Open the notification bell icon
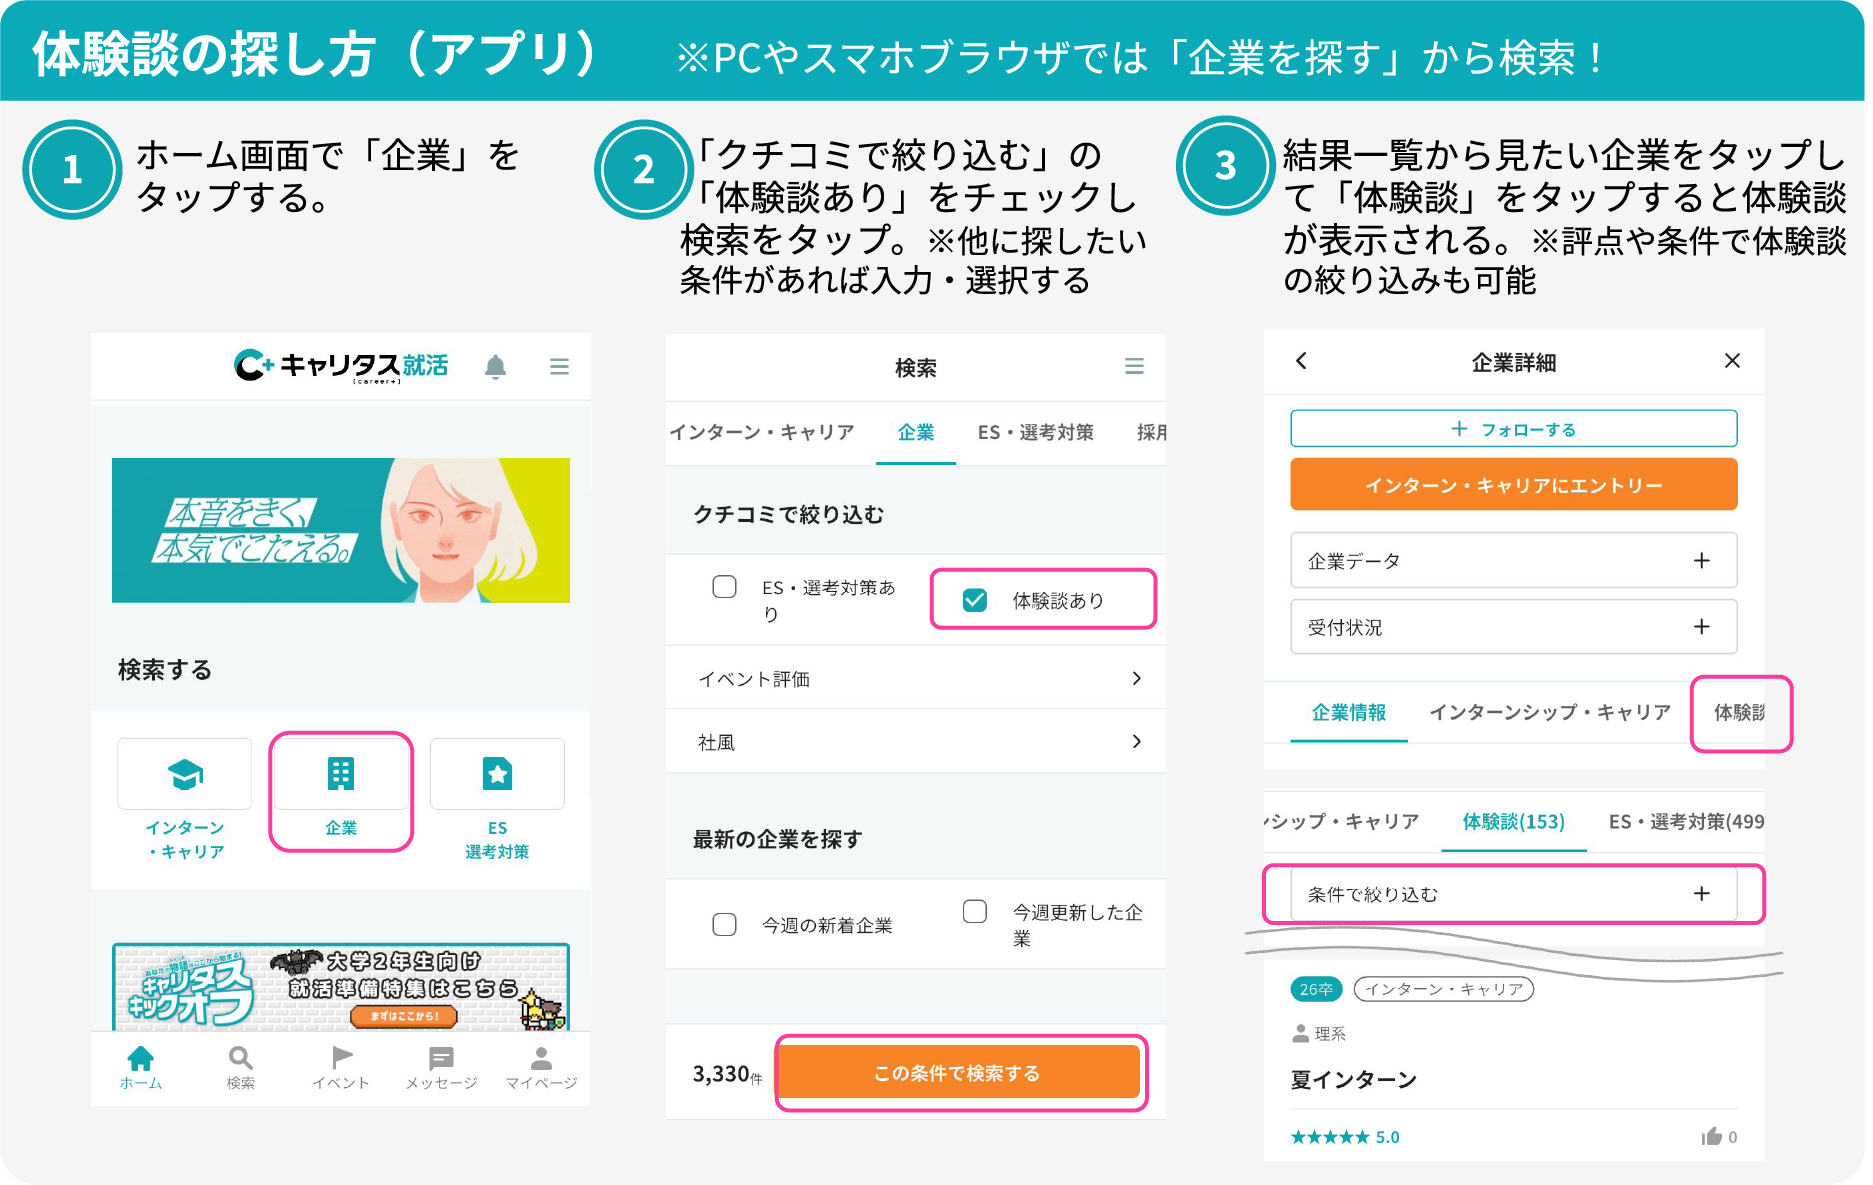 pyautogui.click(x=498, y=366)
